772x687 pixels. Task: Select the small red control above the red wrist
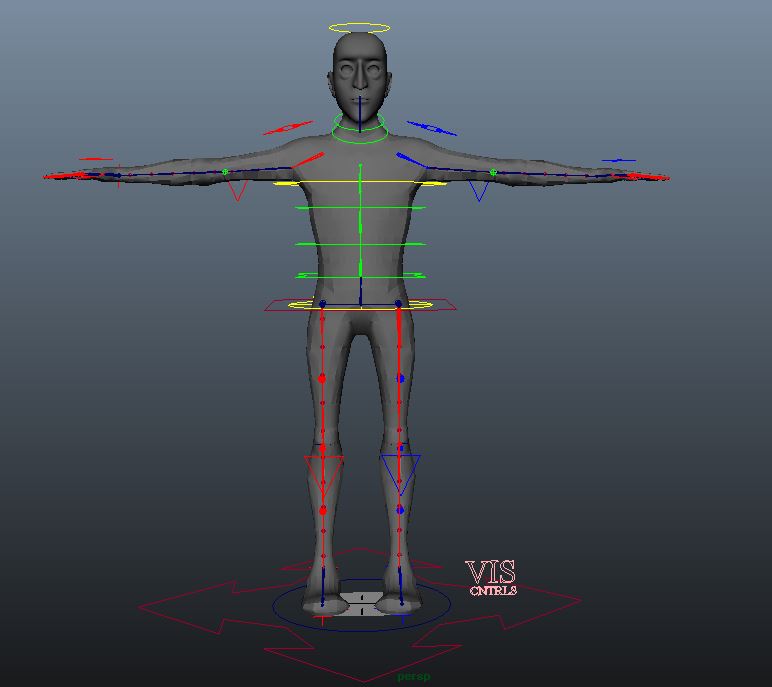pos(96,159)
